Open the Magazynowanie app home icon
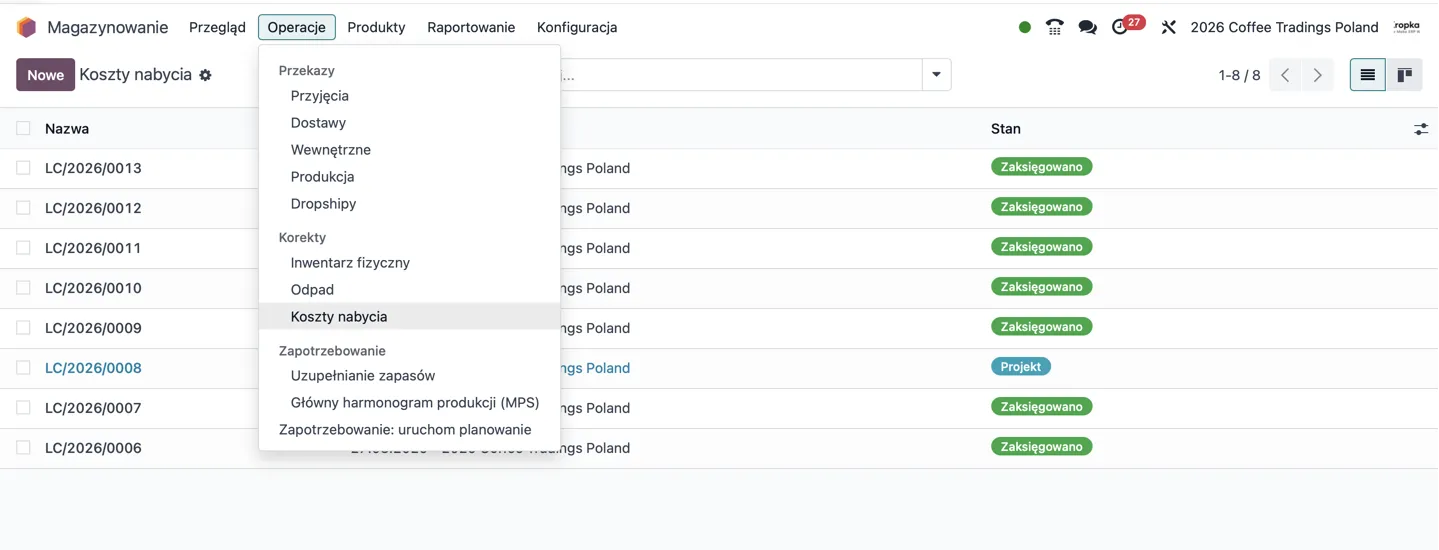The image size is (1439, 550). (x=26, y=27)
